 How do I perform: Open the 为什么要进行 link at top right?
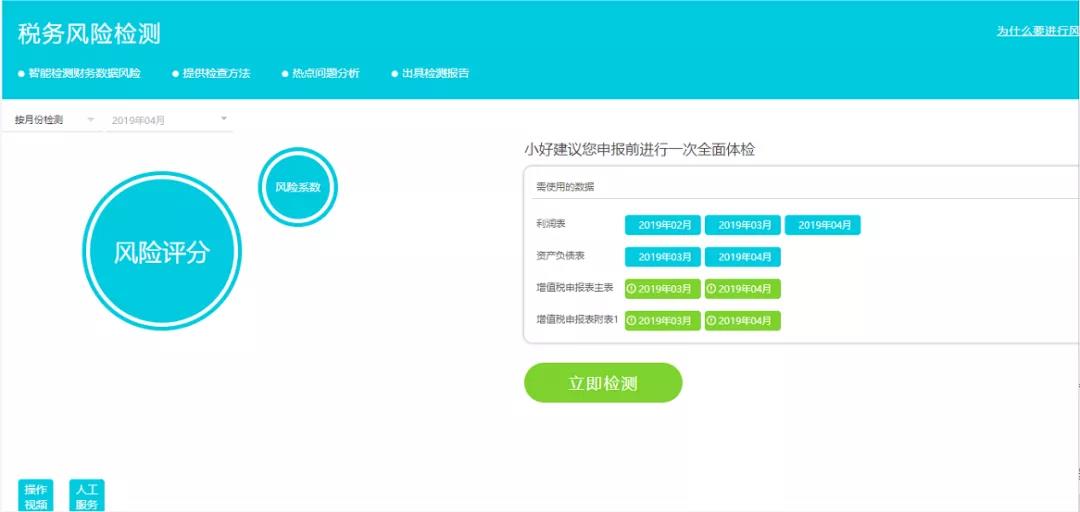click(1037, 31)
